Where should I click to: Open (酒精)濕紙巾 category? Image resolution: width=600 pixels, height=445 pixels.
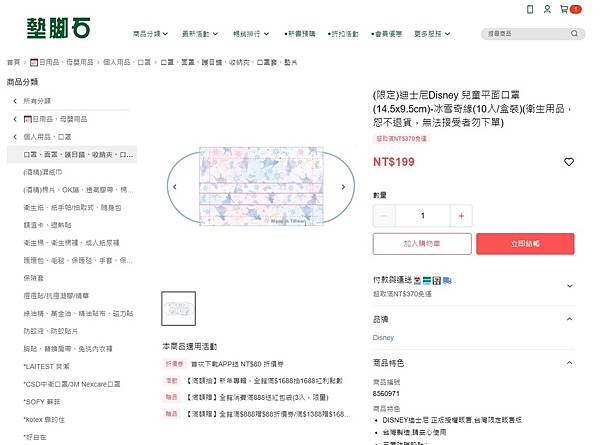click(43, 172)
